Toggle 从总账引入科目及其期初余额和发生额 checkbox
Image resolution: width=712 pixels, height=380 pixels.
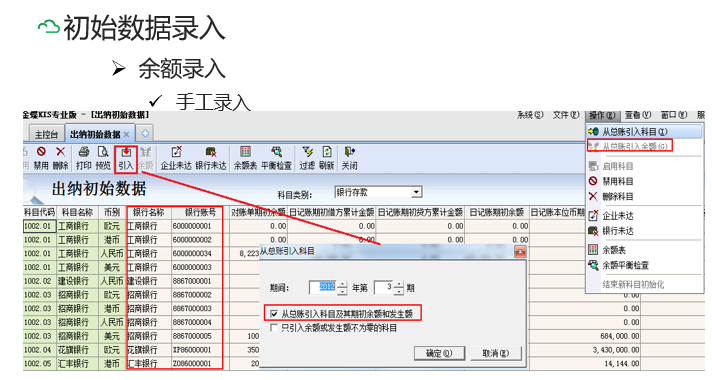[274, 314]
